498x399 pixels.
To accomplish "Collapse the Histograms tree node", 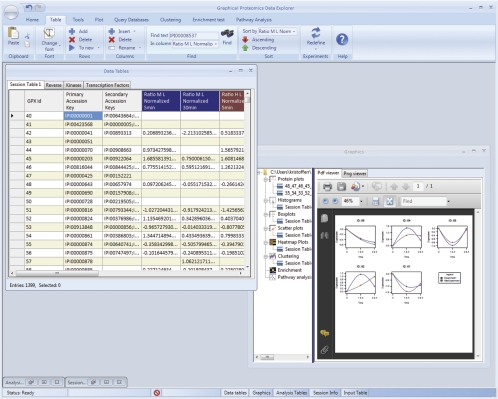I will (x=266, y=200).
